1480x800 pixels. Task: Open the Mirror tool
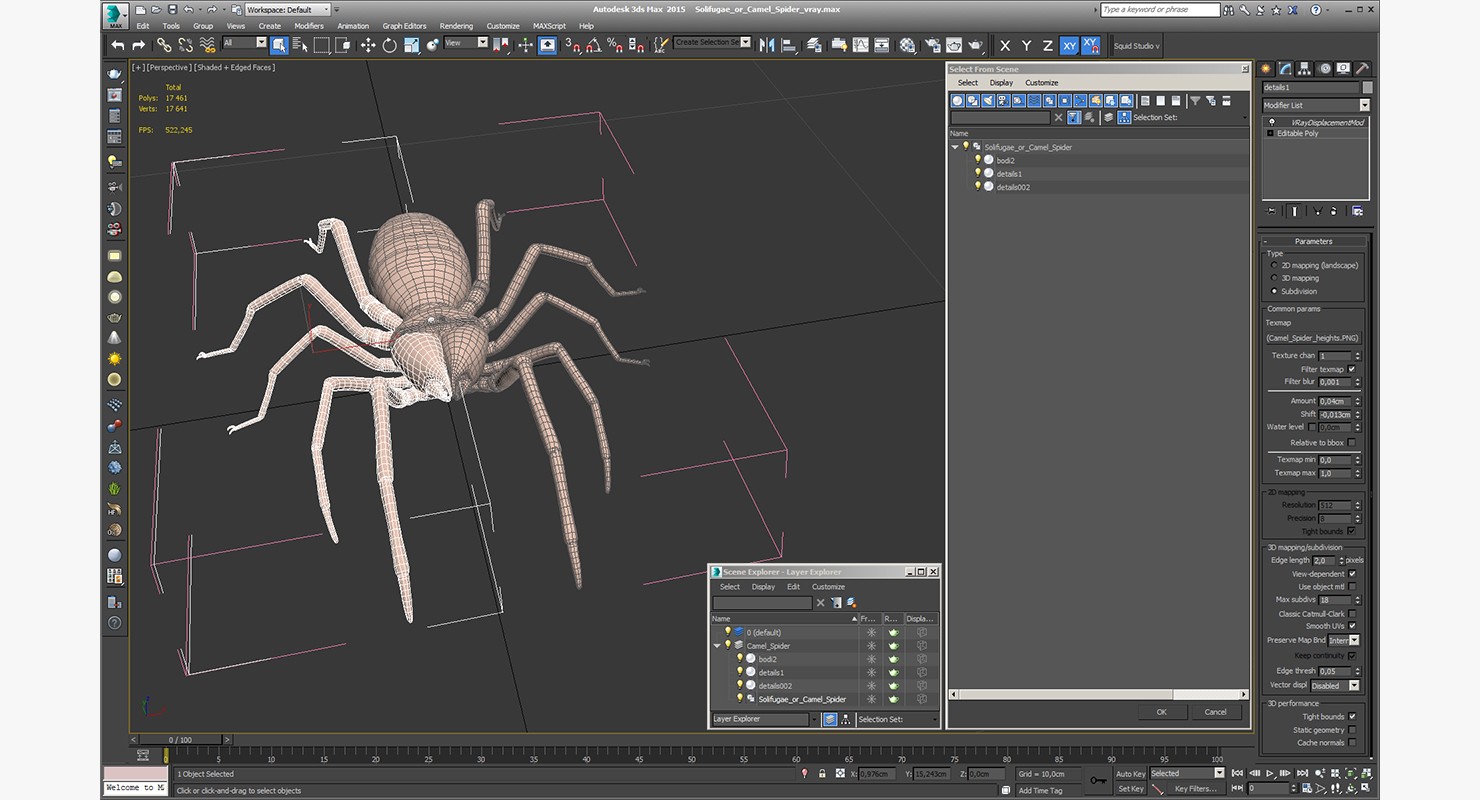point(767,45)
